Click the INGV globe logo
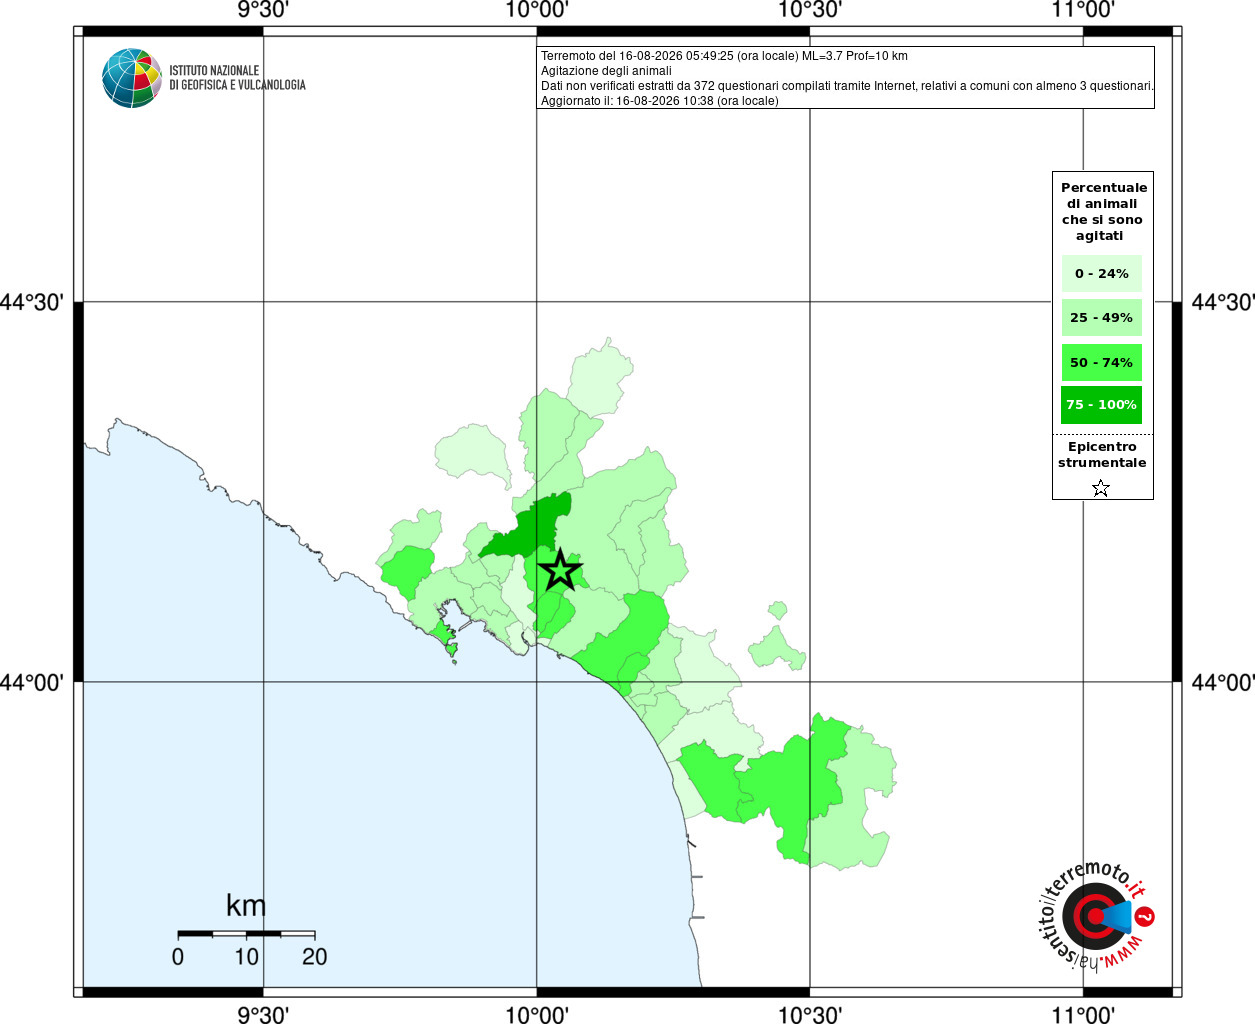The width and height of the screenshot is (1255, 1024). 132,78
